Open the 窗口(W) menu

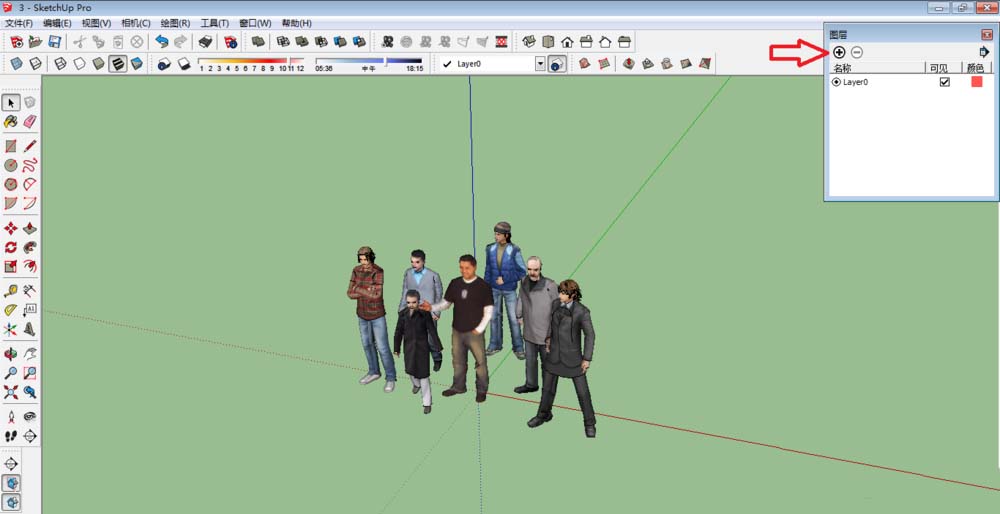pos(255,22)
